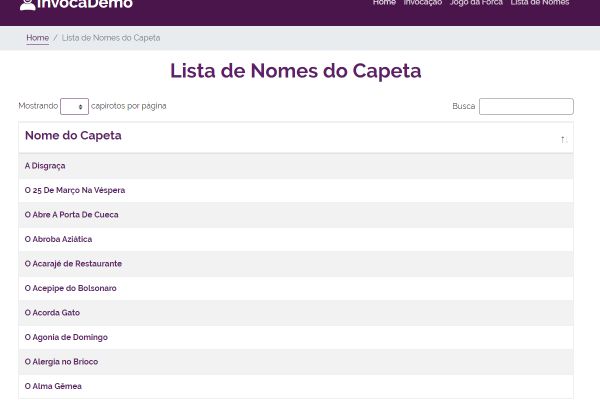
Task: Open the capirotos per page dropdown
Action: point(74,106)
